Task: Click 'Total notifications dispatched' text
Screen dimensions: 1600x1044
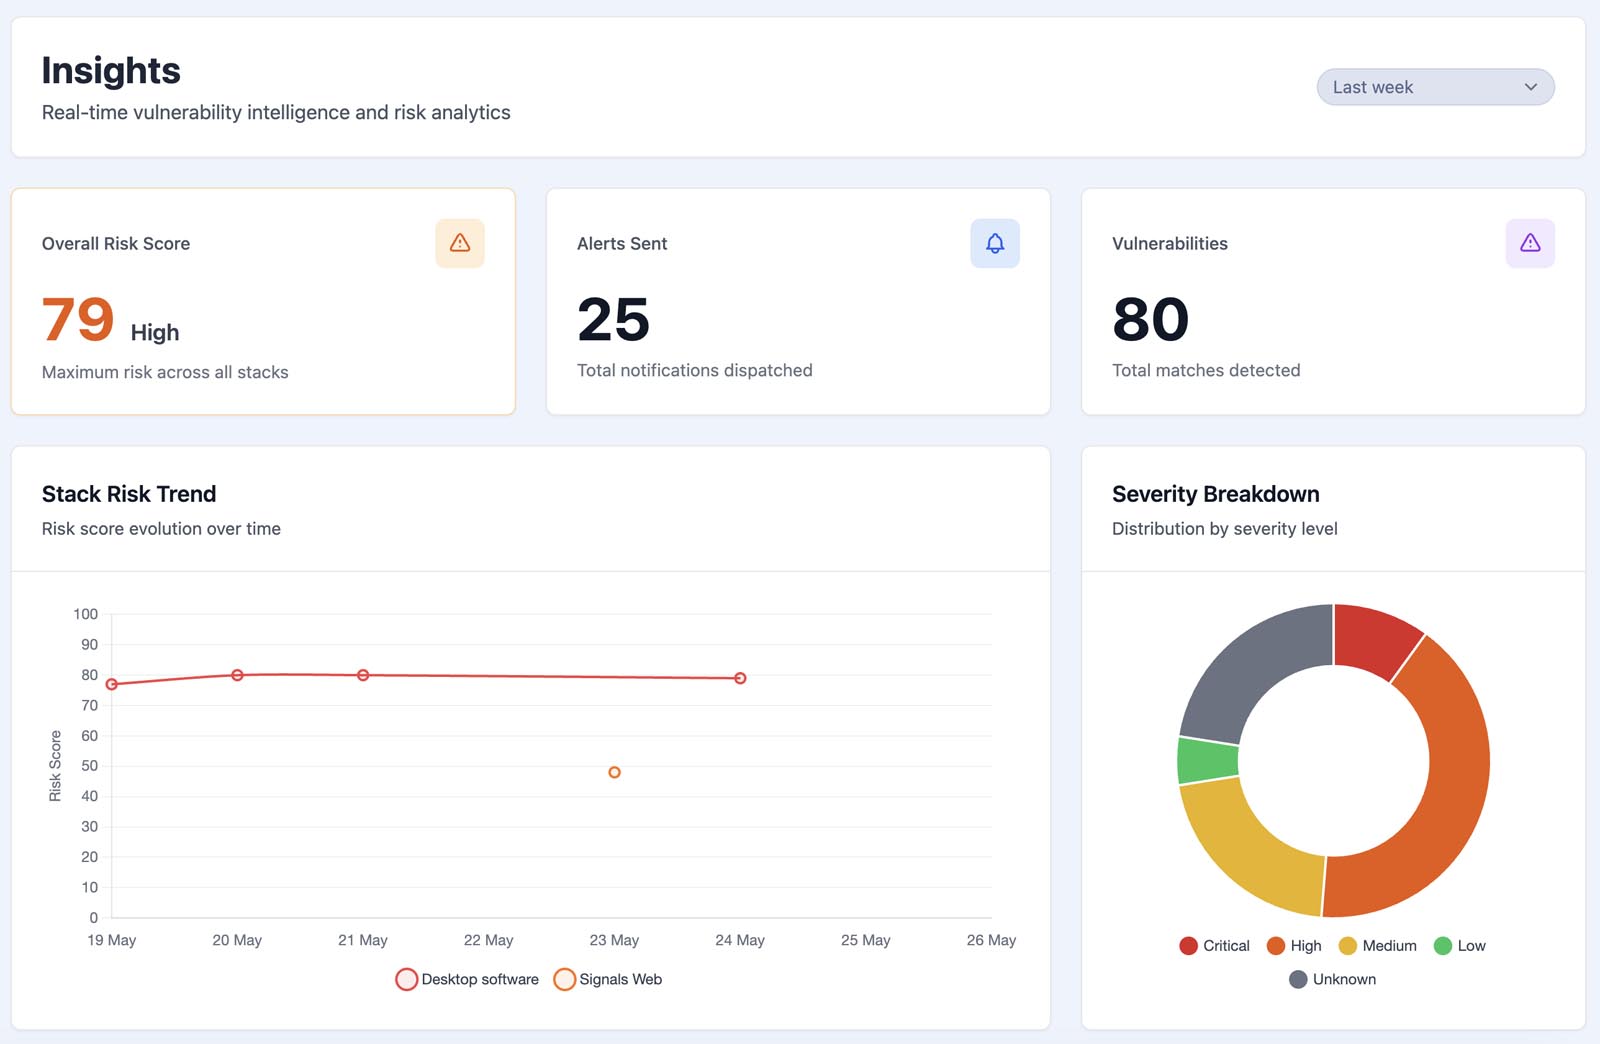Action: point(695,370)
